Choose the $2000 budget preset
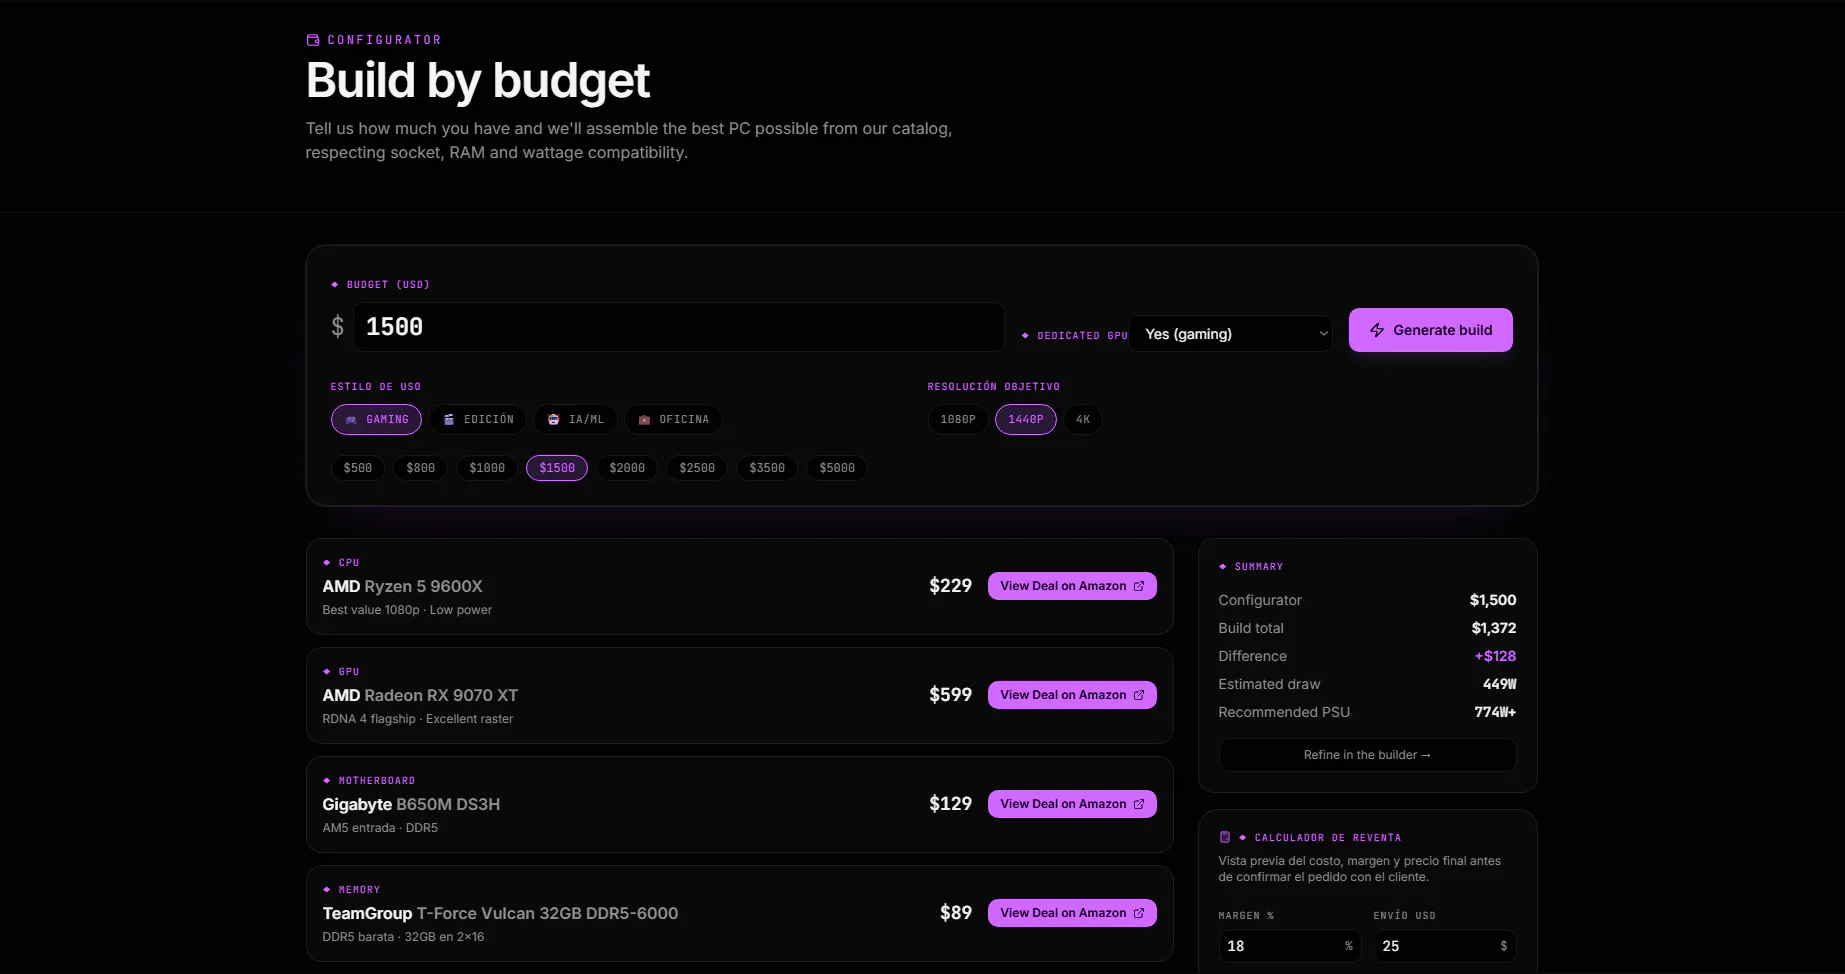 pos(627,468)
